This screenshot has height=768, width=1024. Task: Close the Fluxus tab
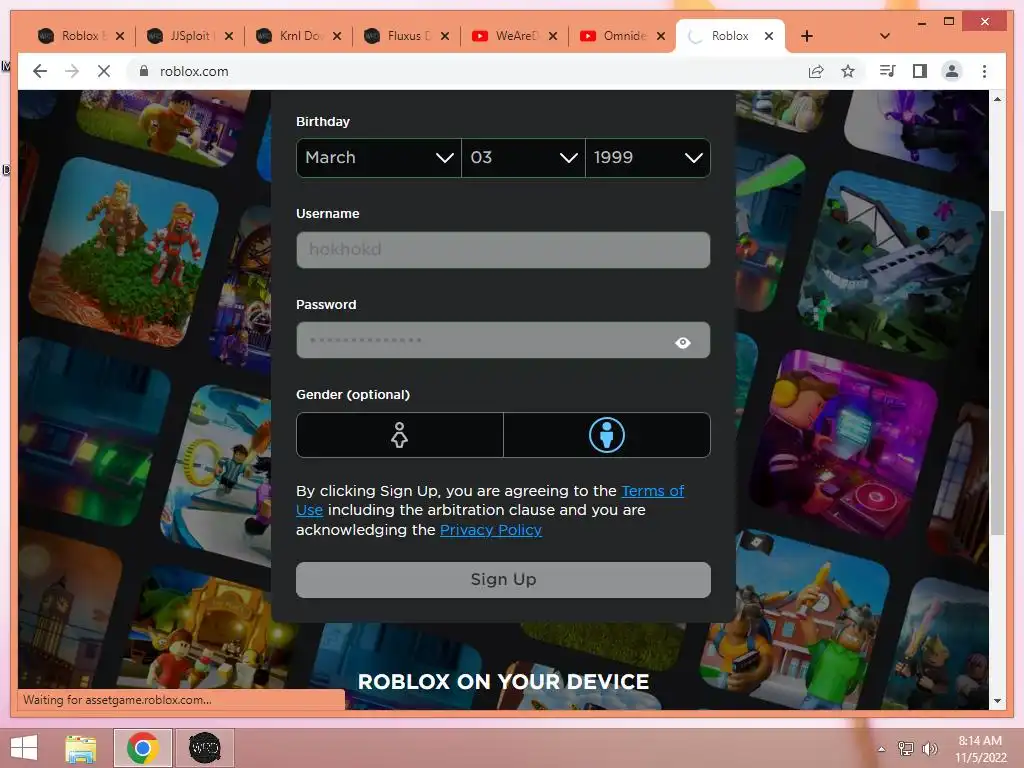tap(445, 36)
